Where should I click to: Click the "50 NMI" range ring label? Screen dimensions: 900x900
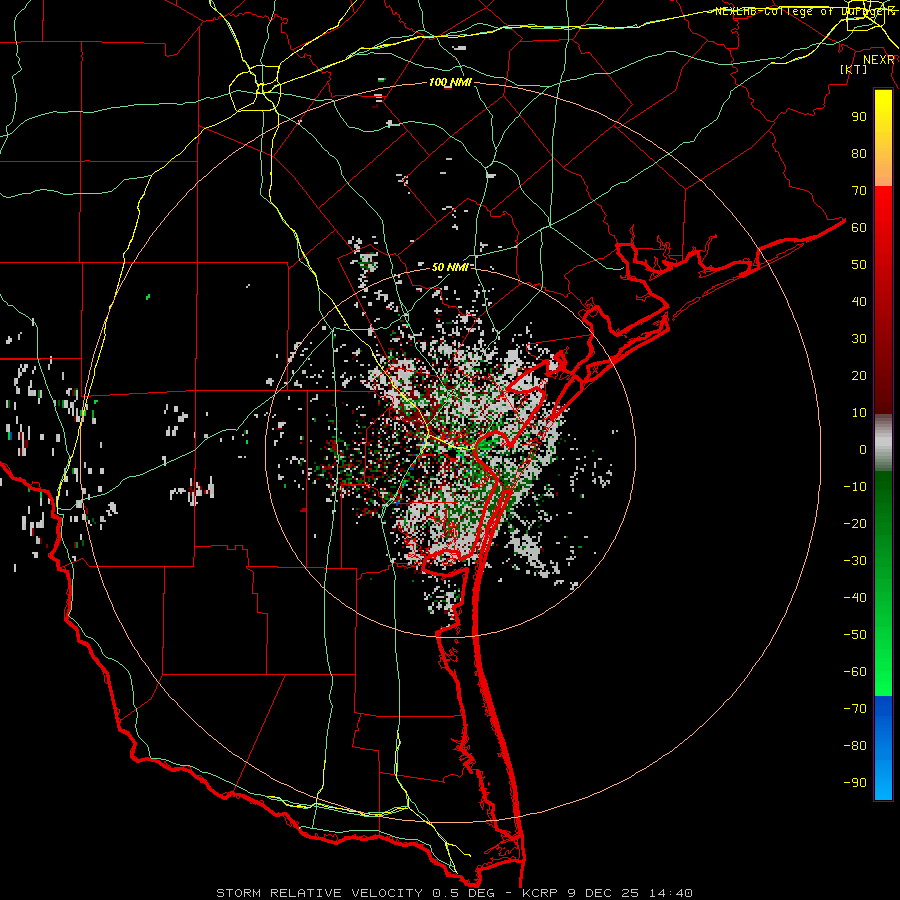click(451, 267)
